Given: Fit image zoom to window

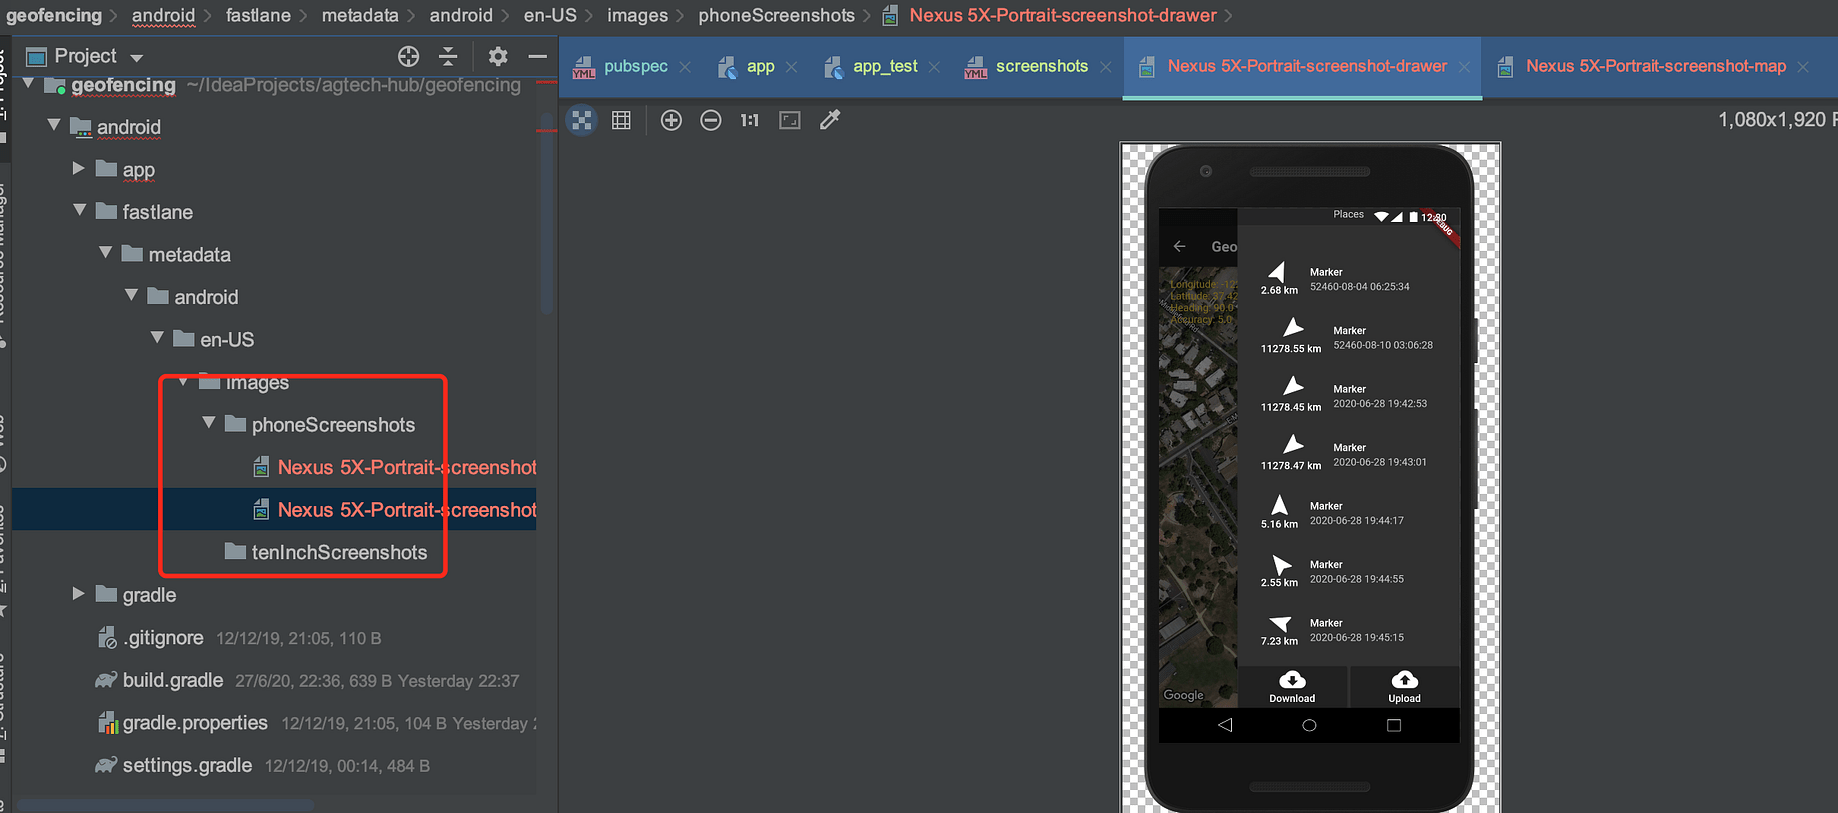Looking at the screenshot, I should 790,120.
